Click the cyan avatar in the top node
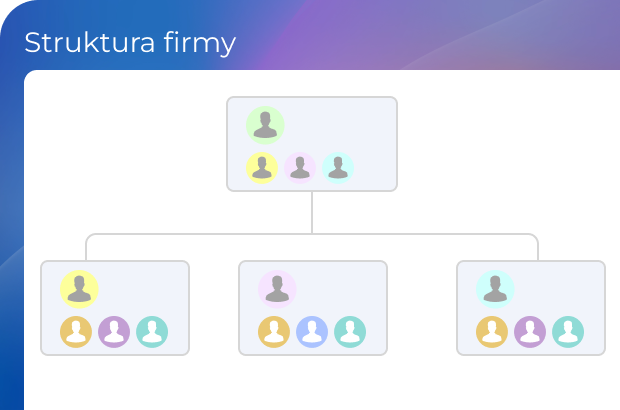Screen dimensions: 620x410 pyautogui.click(x=338, y=168)
